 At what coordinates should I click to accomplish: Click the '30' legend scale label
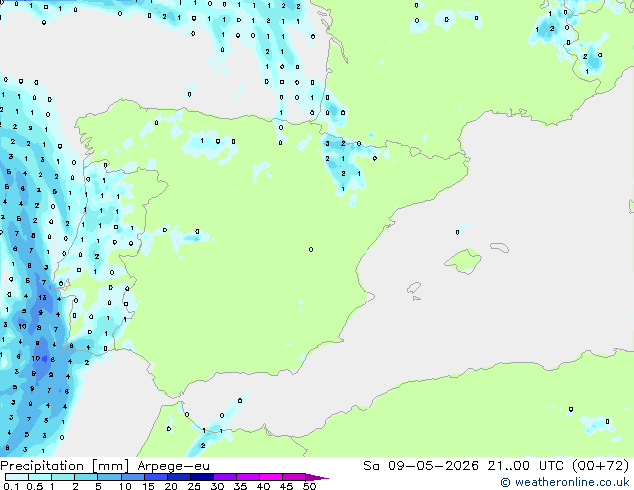point(217,486)
